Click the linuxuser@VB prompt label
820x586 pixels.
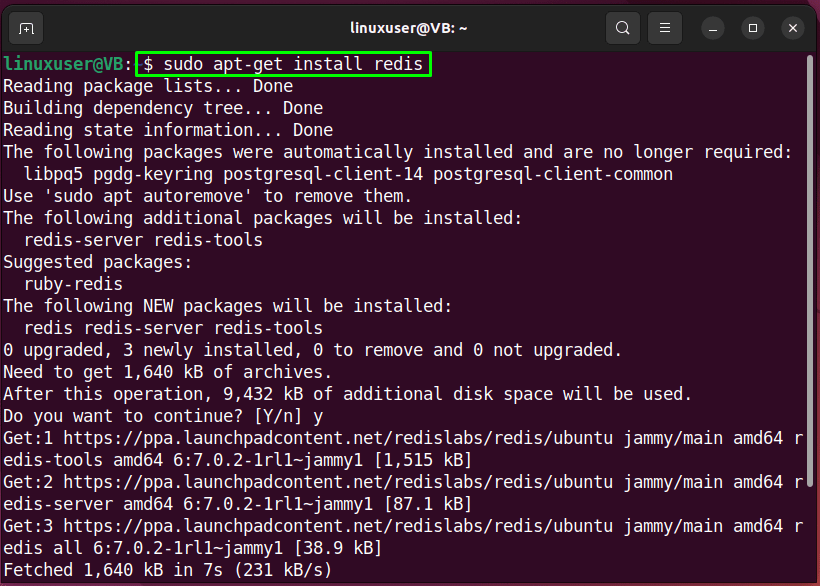click(x=65, y=63)
